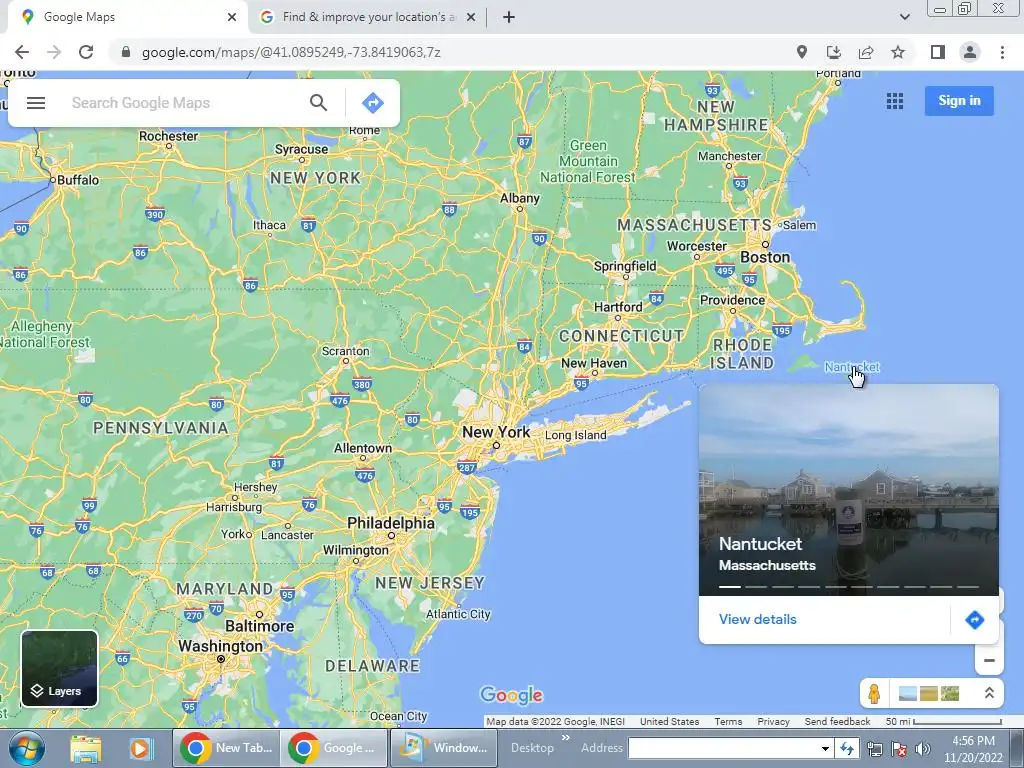1024x768 pixels.
Task: Open the Privacy link
Action: click(x=773, y=722)
